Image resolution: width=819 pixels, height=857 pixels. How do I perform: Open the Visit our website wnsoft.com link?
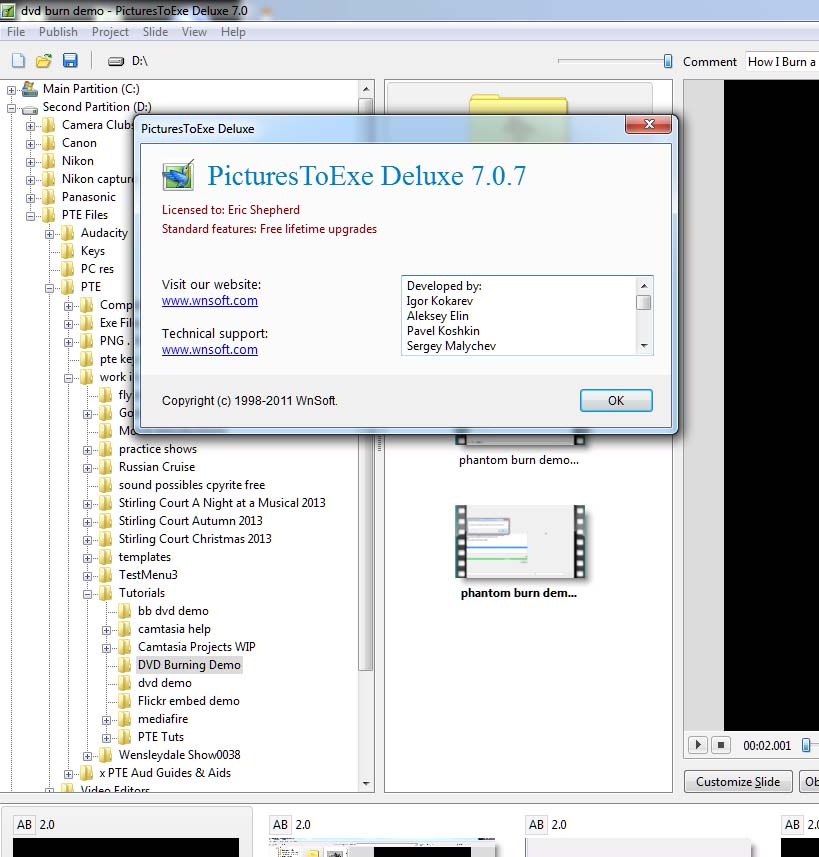(209, 301)
